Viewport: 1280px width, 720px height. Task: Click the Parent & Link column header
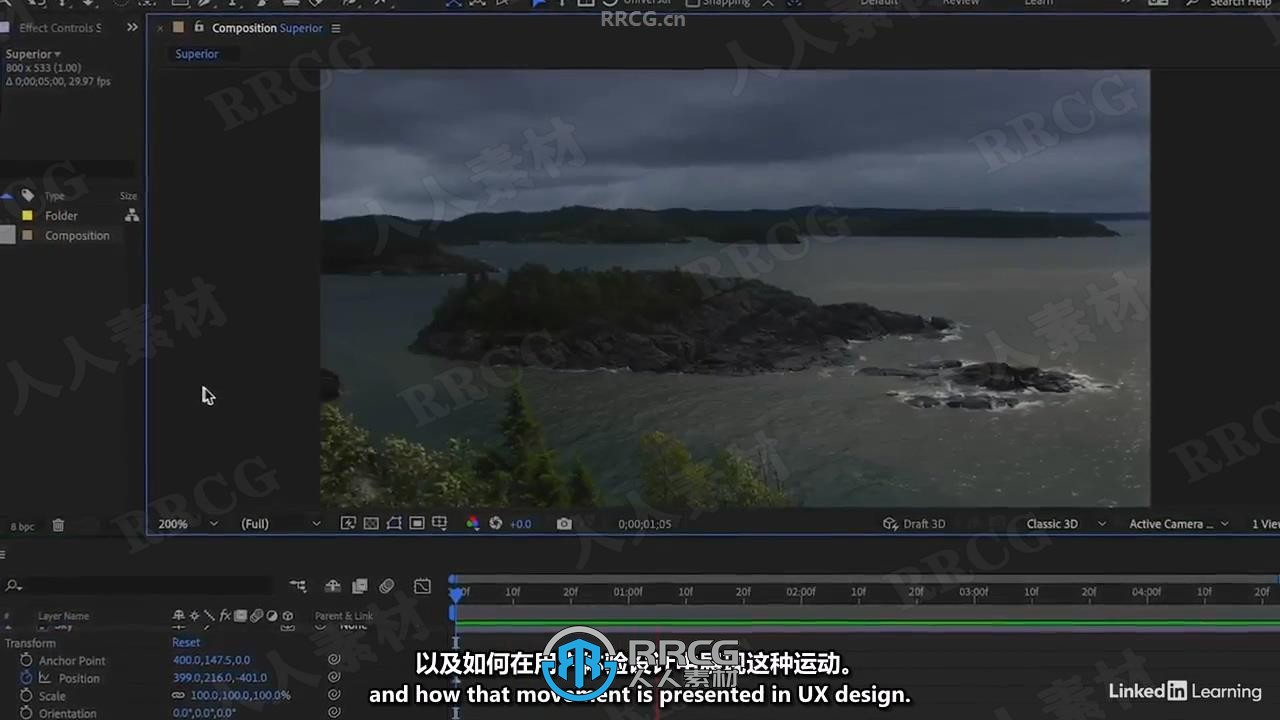click(344, 616)
